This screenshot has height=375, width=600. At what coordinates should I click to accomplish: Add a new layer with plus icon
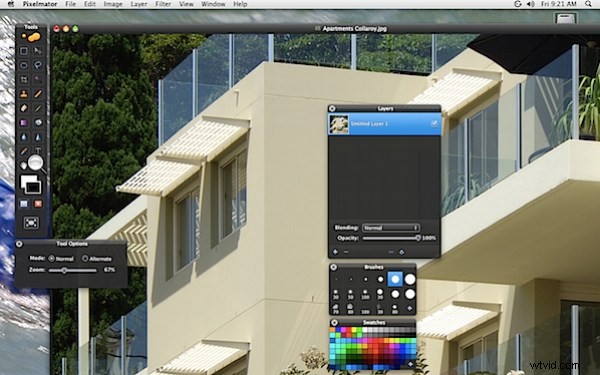coord(335,252)
